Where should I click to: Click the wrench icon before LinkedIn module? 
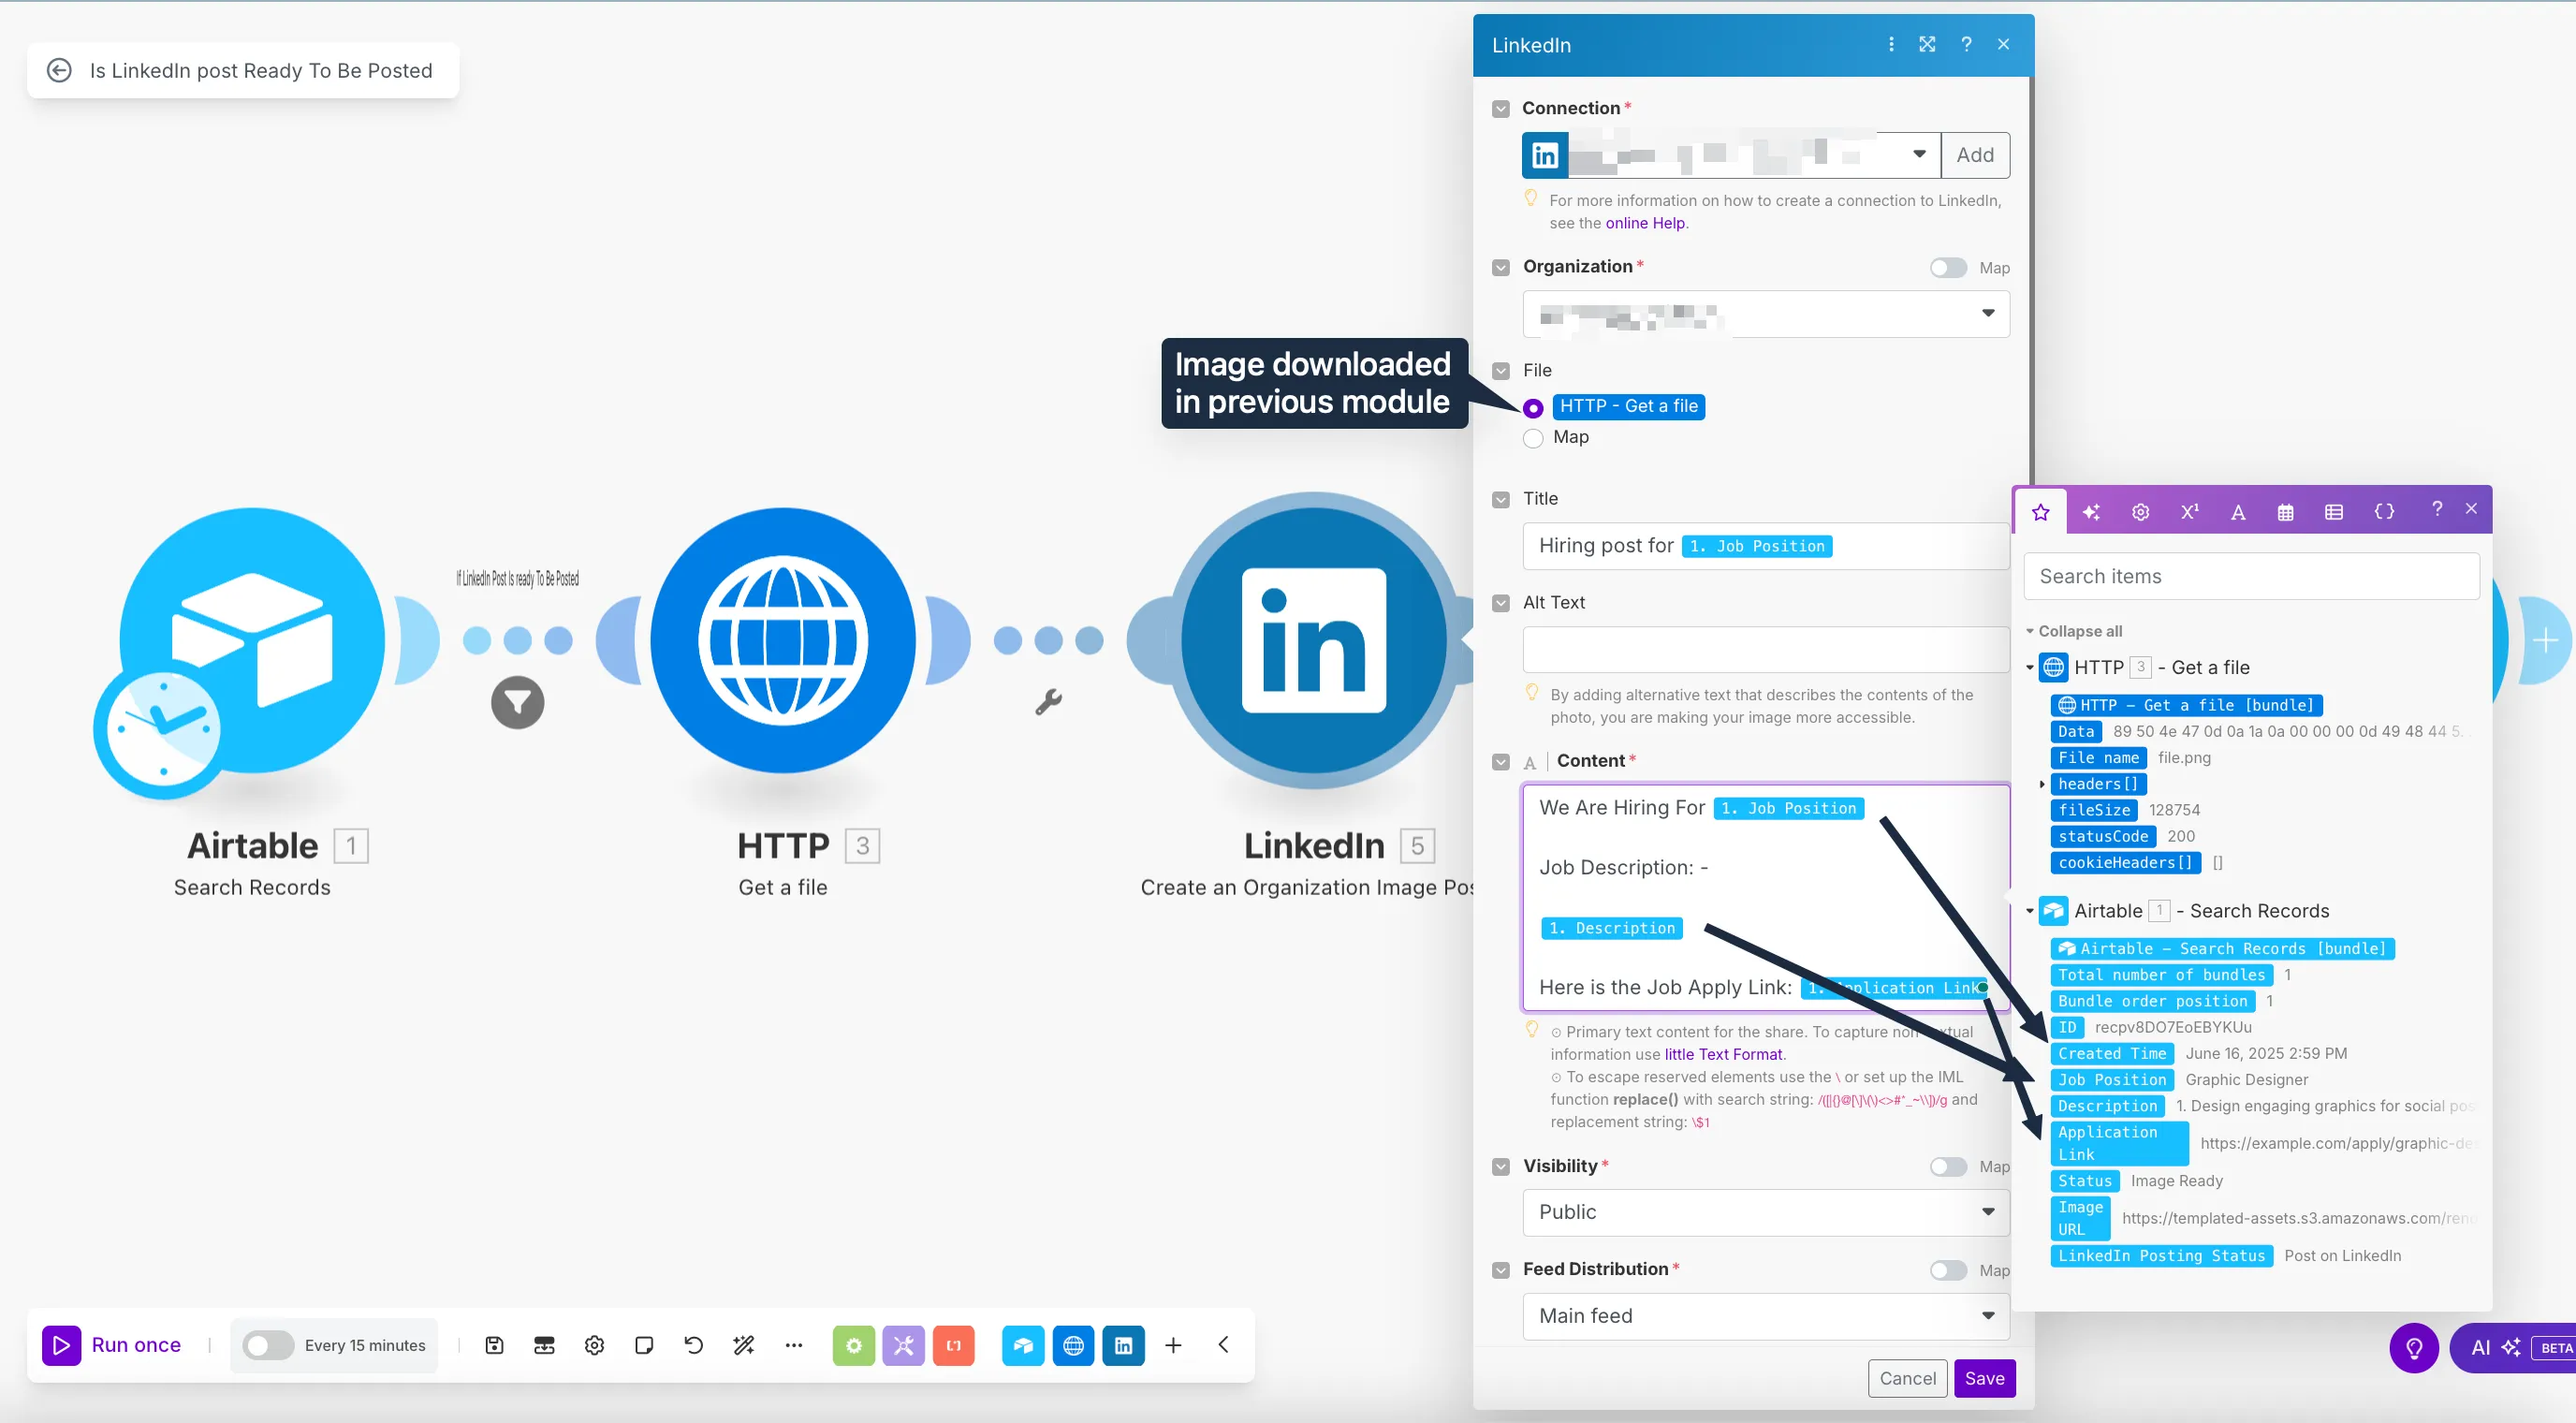tap(1048, 702)
